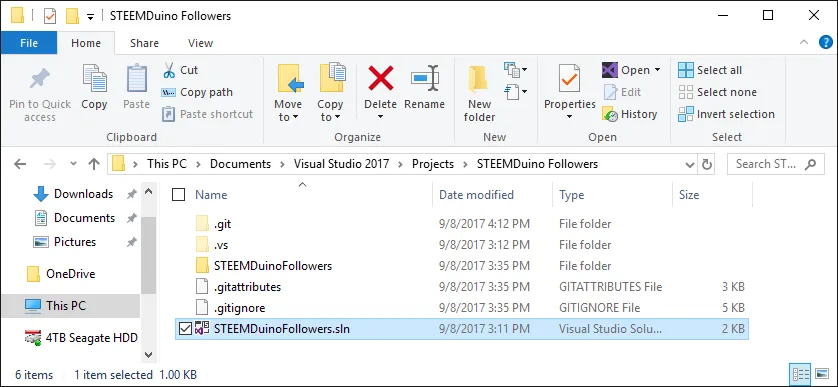838x387 pixels.
Task: Open the address bar history dropdown
Action: (690, 165)
